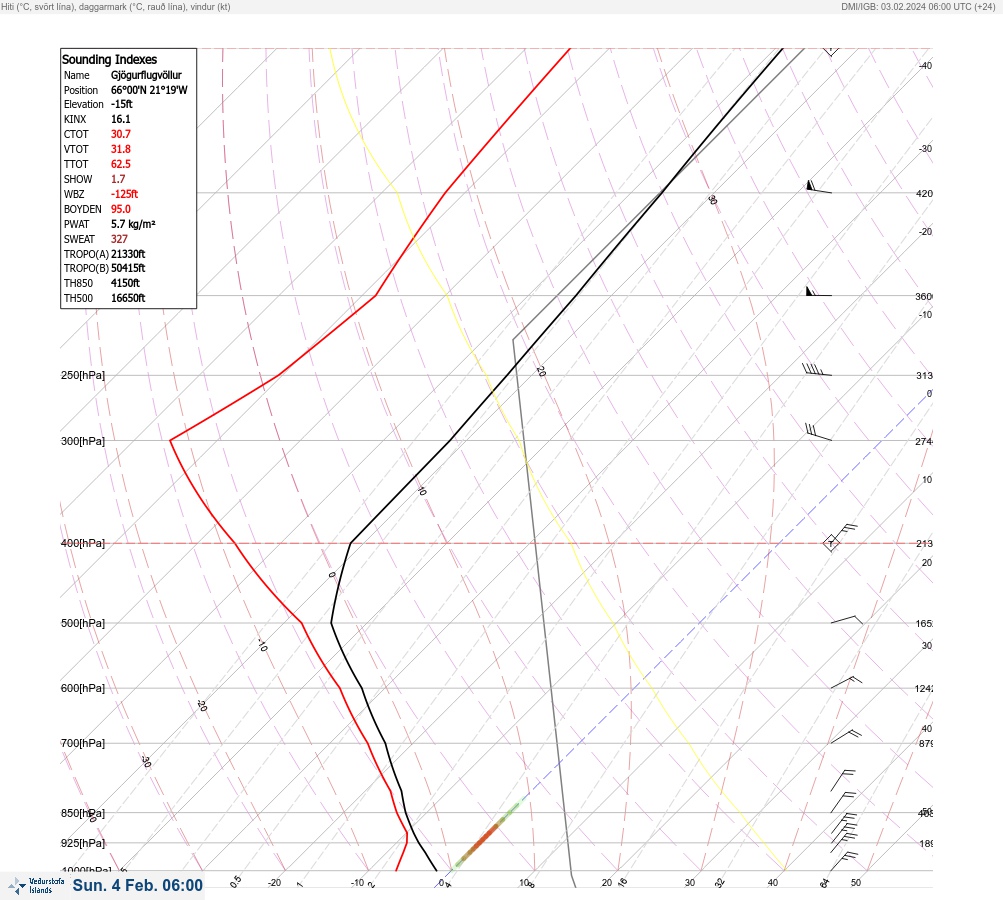Click the WBZ value -125ft
The image size is (1003, 900).
coord(124,194)
